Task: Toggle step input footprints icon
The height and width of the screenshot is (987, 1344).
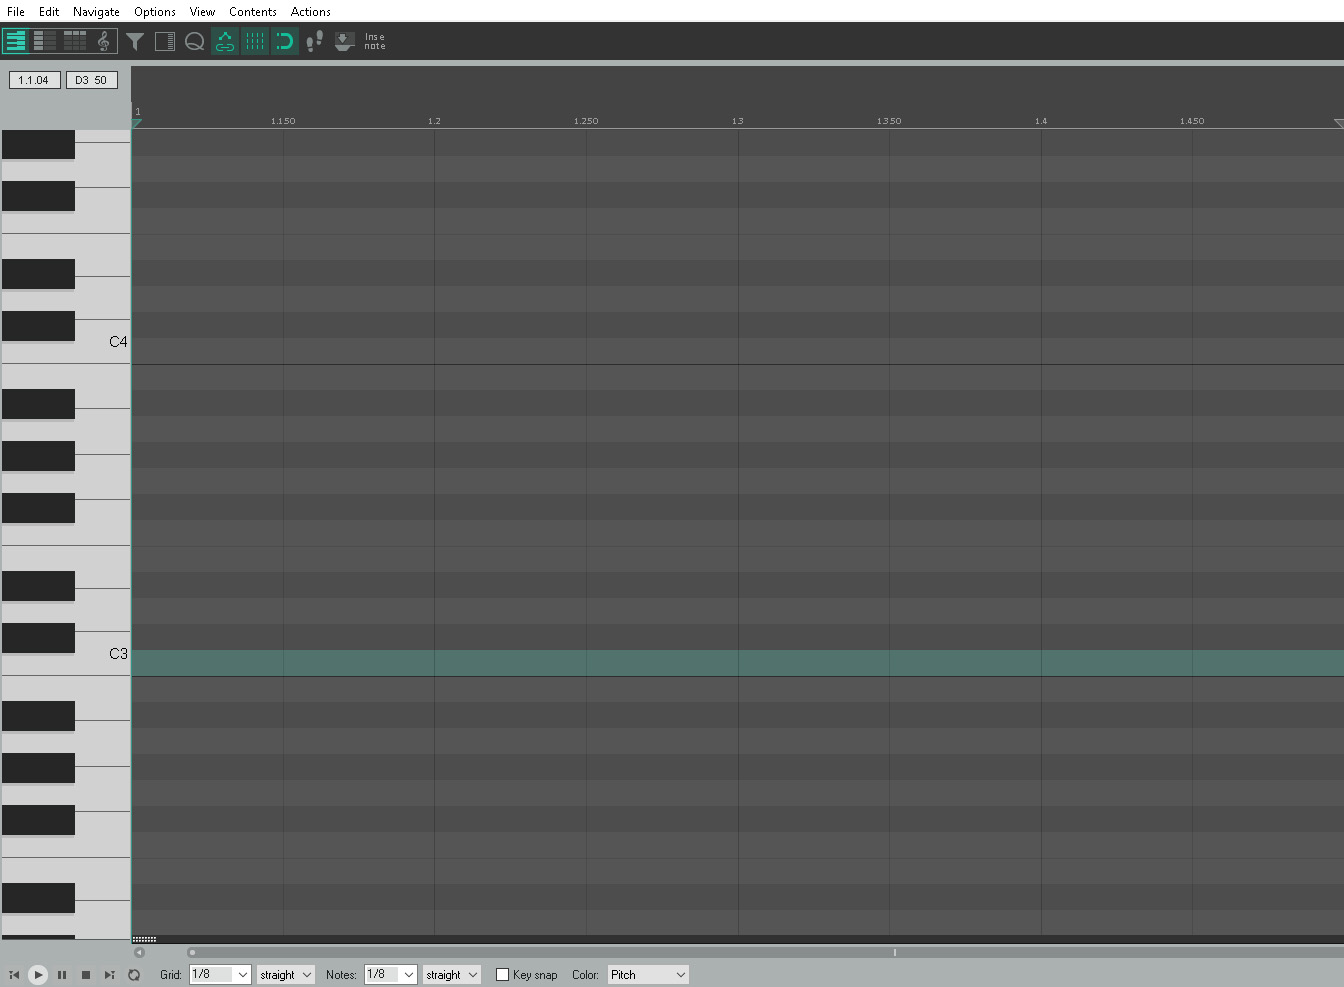Action: 315,41
